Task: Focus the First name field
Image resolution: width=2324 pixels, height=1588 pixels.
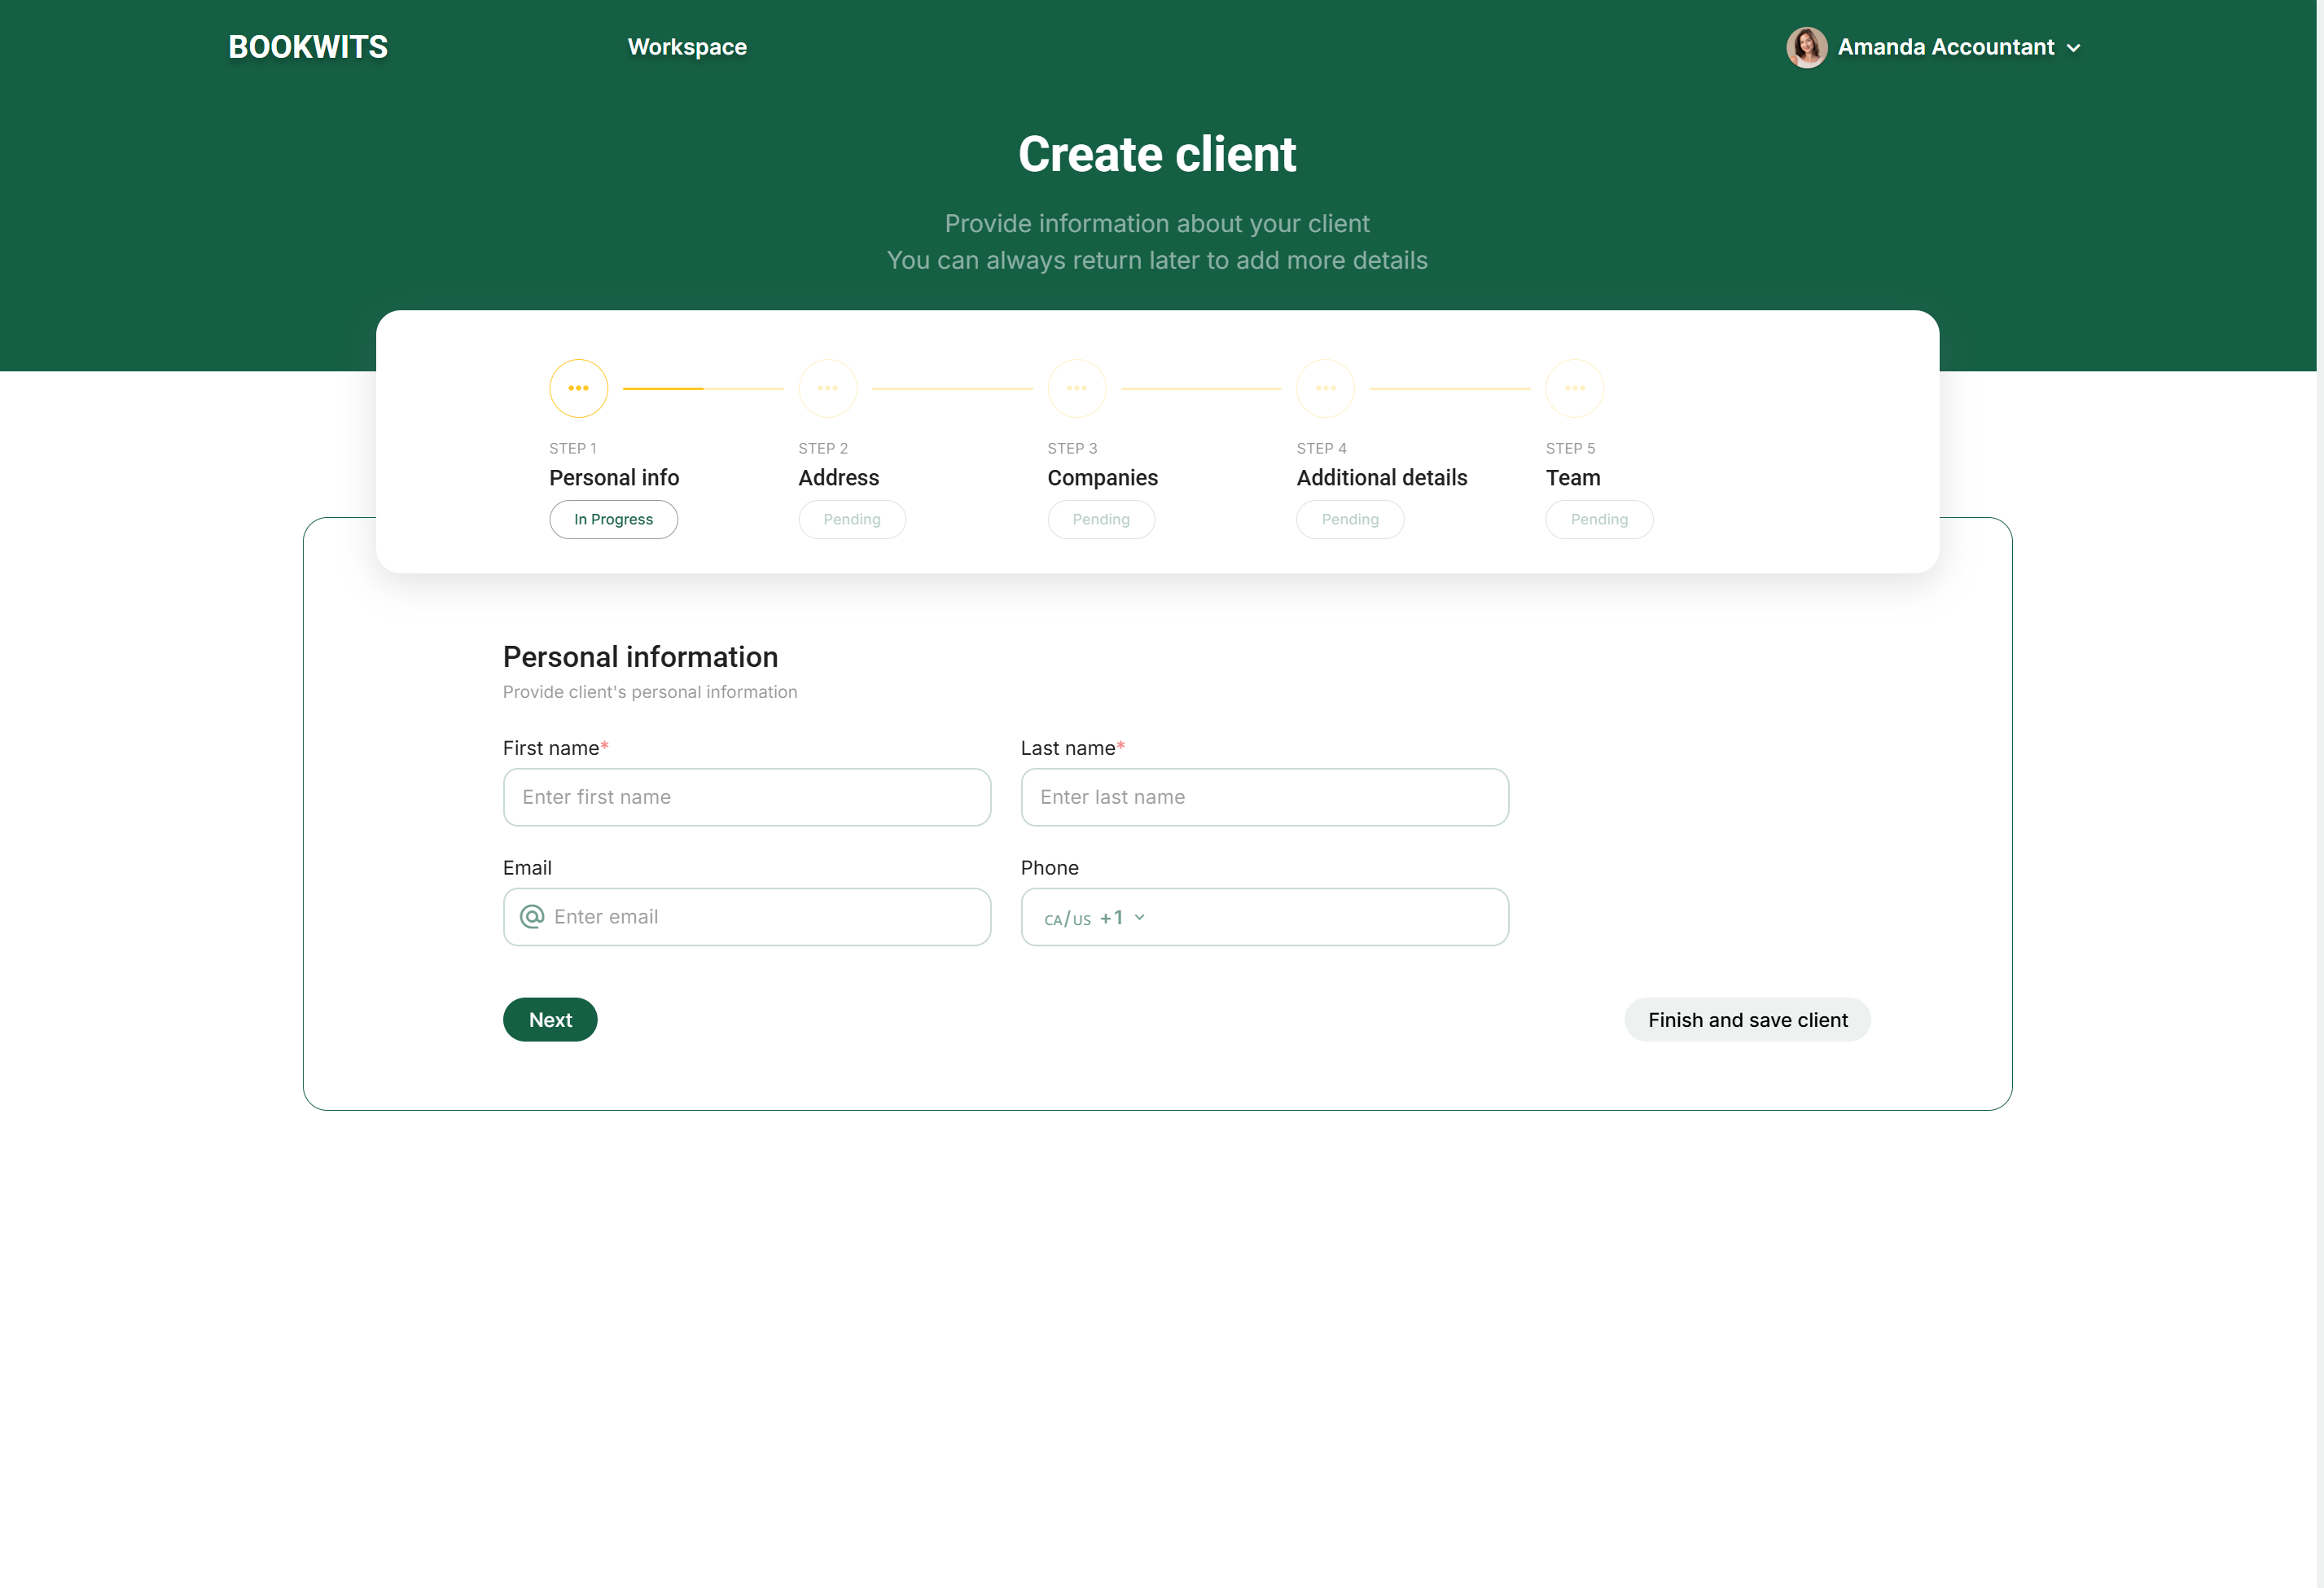Action: click(746, 797)
